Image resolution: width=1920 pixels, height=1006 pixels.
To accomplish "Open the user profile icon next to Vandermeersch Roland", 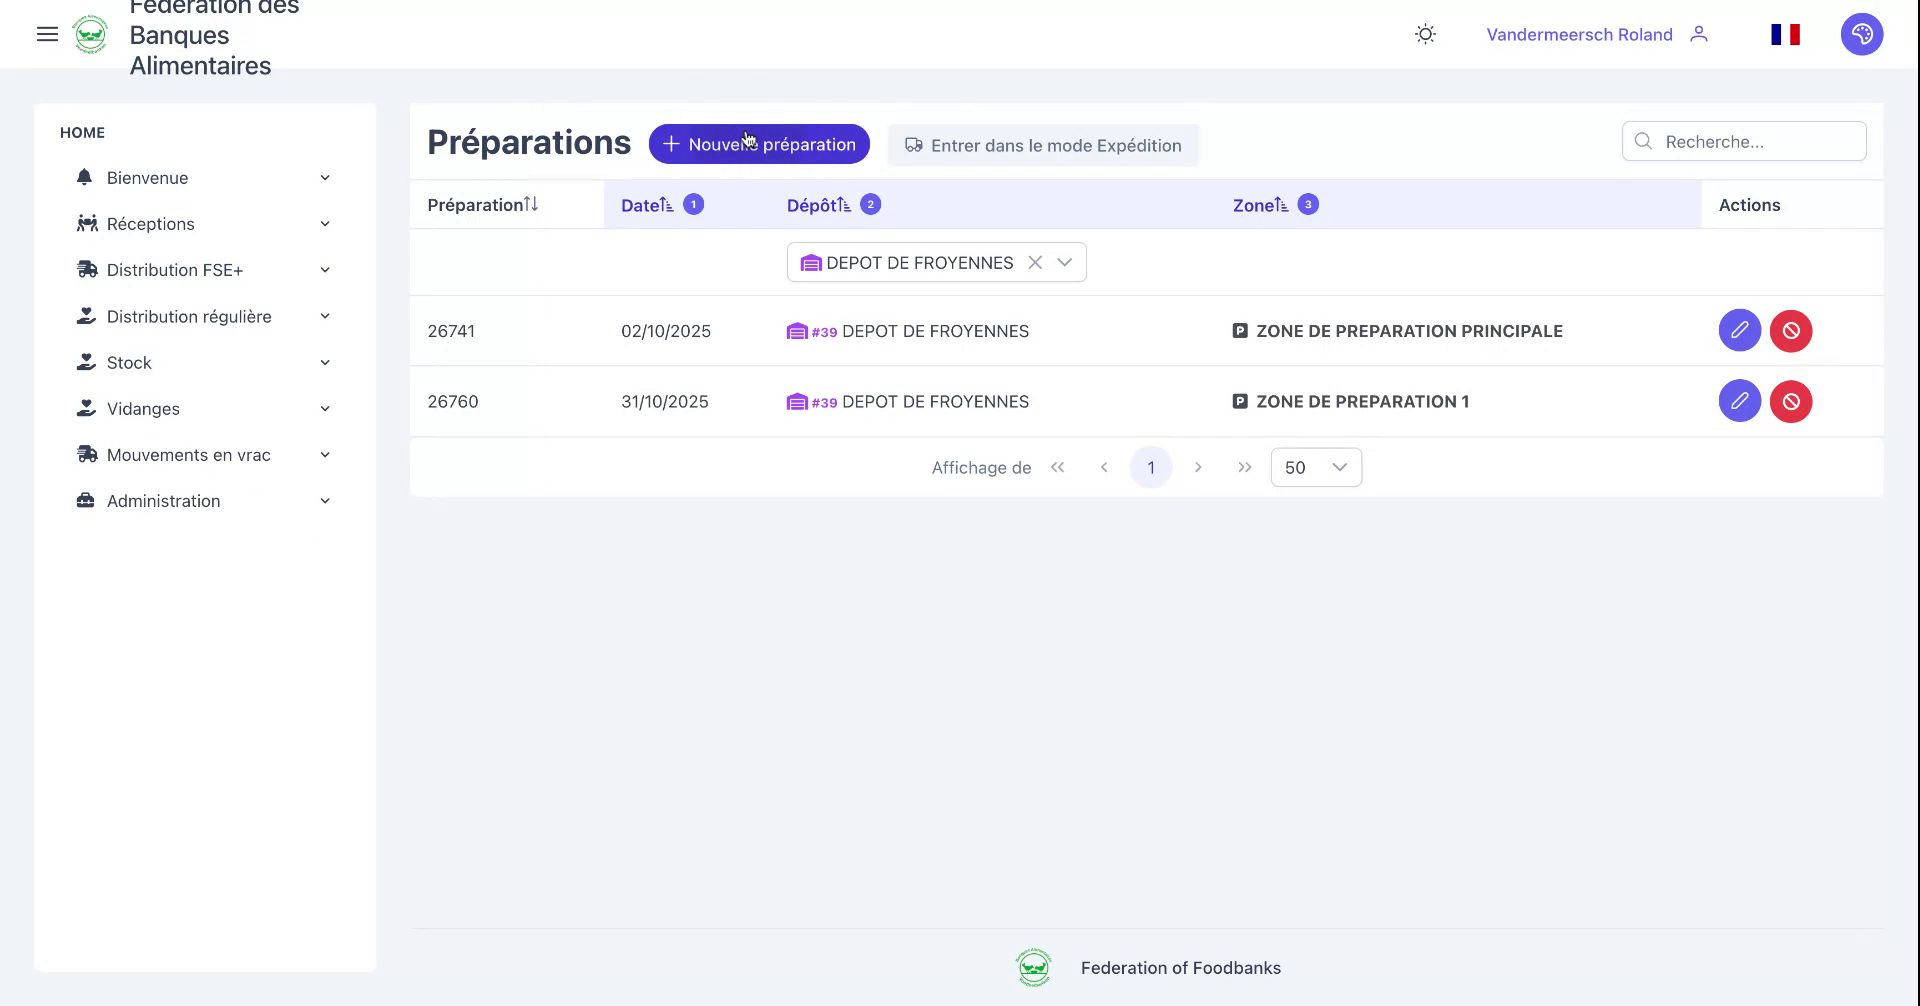I will [1699, 34].
